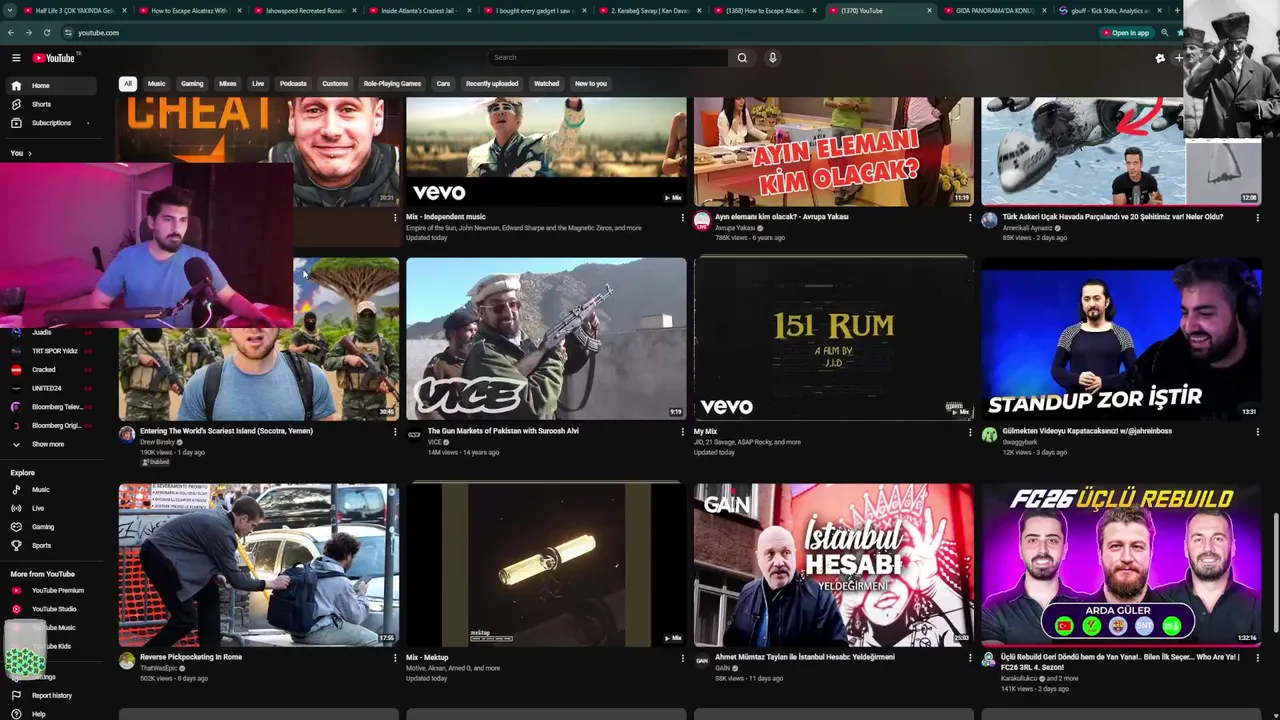Open title FC26 Üçlü Rebuild video
1280x720 pixels.
coord(1120,662)
